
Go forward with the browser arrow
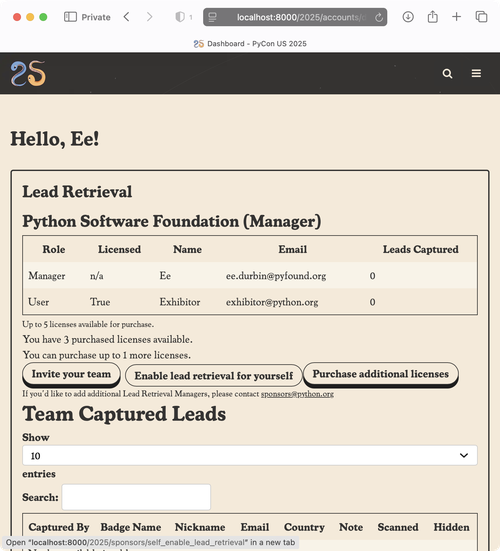pos(149,17)
